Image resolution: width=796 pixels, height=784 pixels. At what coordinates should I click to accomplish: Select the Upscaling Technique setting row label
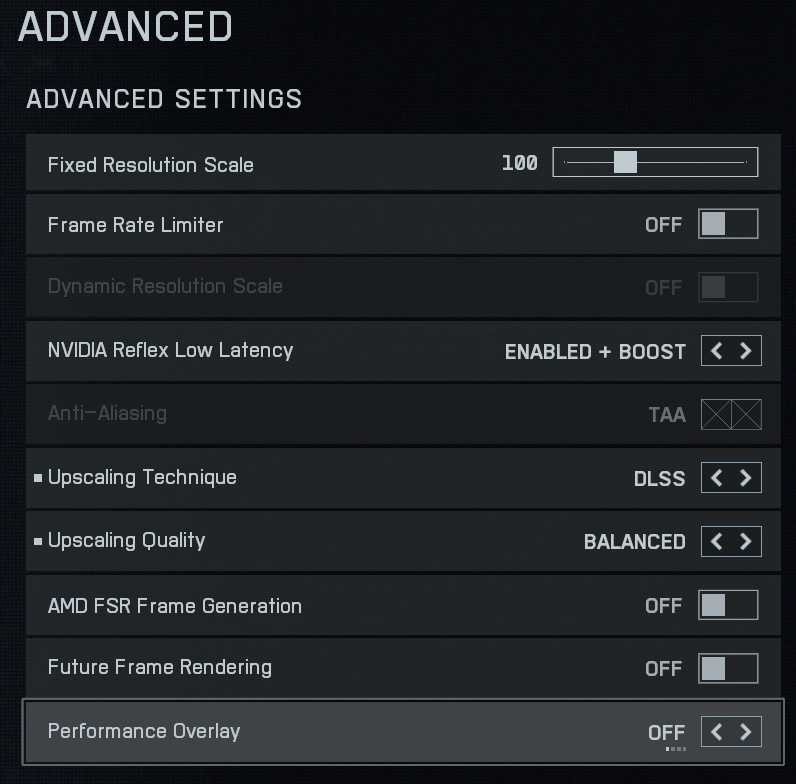pyautogui.click(x=142, y=477)
